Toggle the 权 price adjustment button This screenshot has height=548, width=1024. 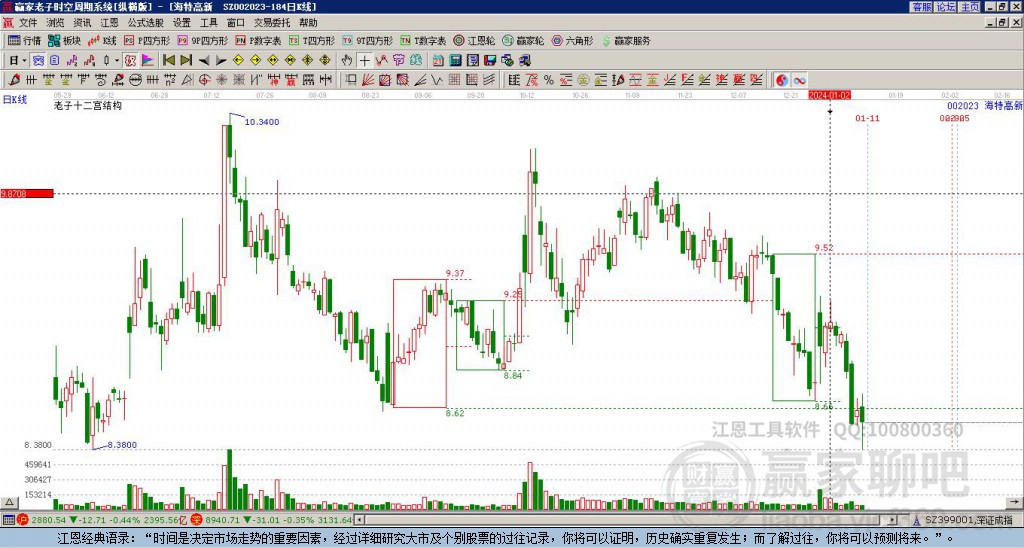pyautogui.click(x=130, y=60)
